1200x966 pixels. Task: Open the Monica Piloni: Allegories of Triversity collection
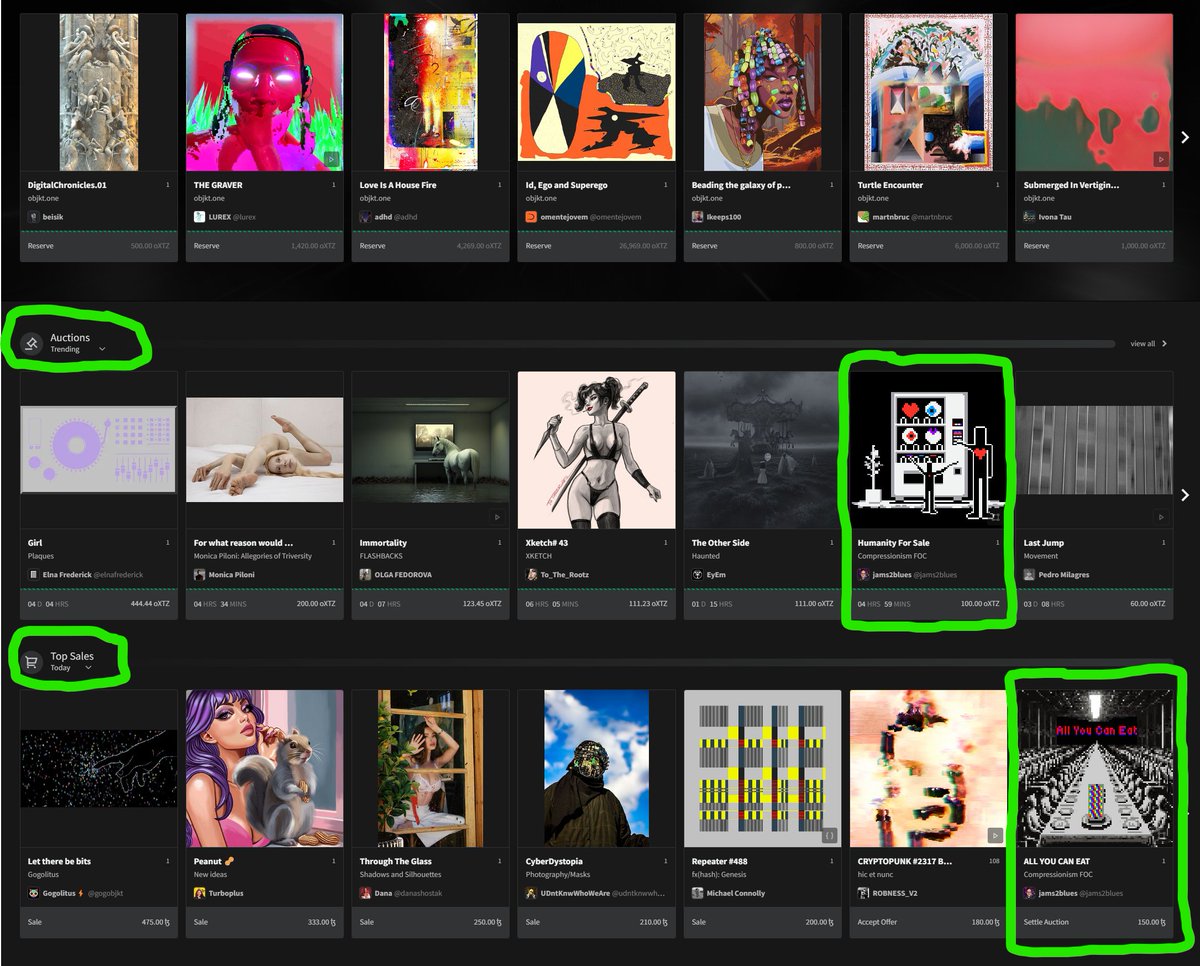coord(253,556)
